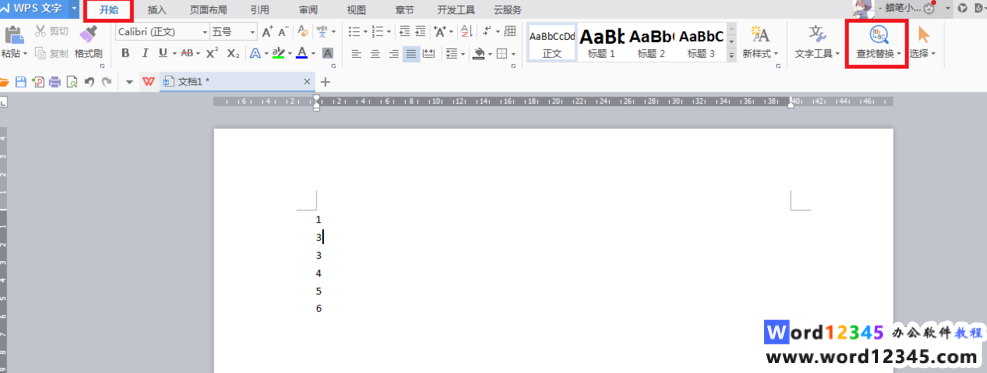The height and width of the screenshot is (373, 987).
Task: Add a new document tab with plus
Action: (325, 82)
